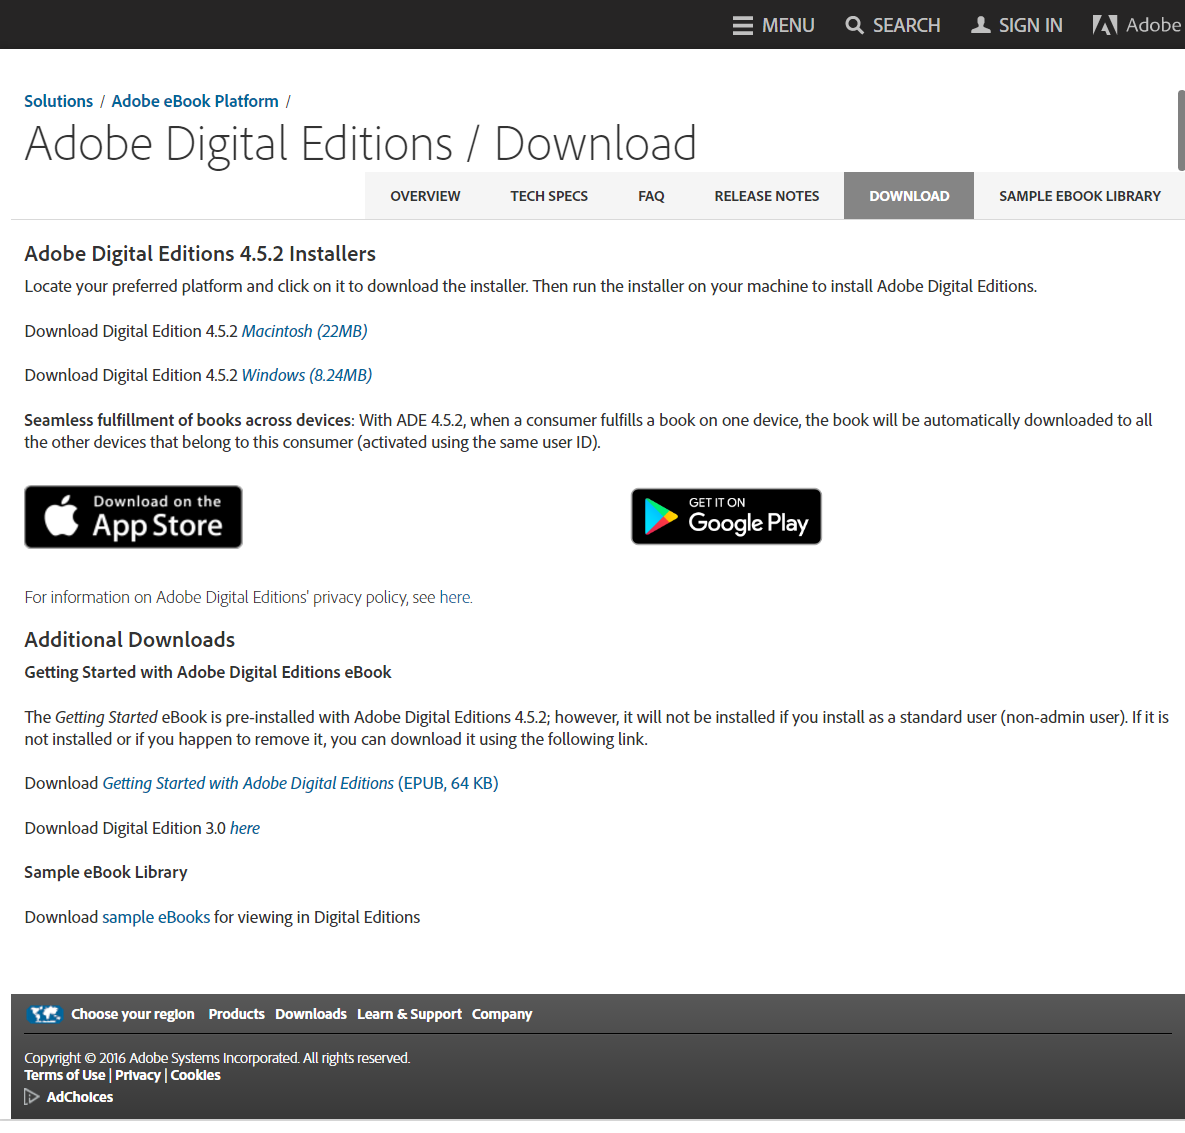1185x1133 pixels.
Task: Click the Adobe eBook Platform breadcrumb
Action: (x=194, y=100)
